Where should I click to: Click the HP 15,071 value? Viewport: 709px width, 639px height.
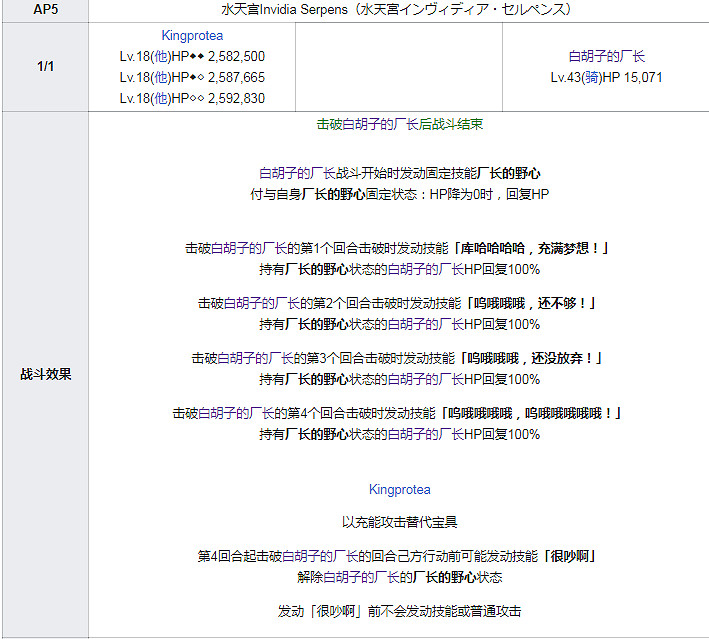tap(633, 77)
